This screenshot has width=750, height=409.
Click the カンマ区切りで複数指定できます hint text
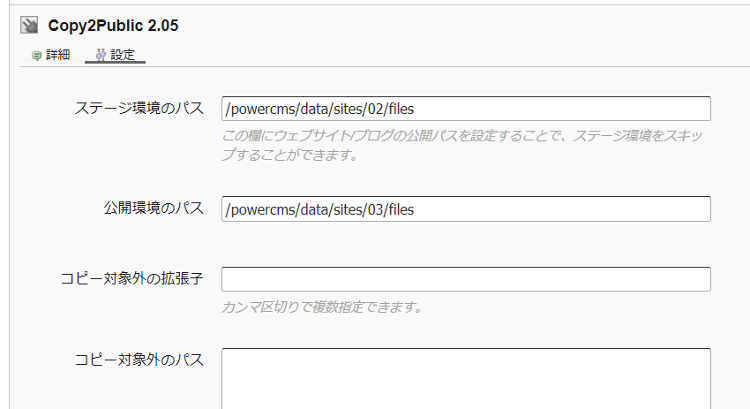tap(321, 307)
